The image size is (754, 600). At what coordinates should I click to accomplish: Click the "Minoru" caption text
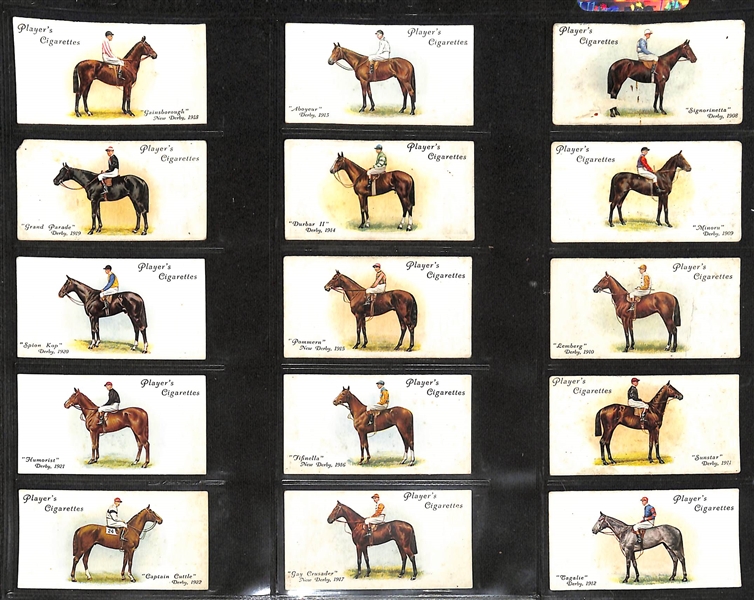[x=708, y=227]
